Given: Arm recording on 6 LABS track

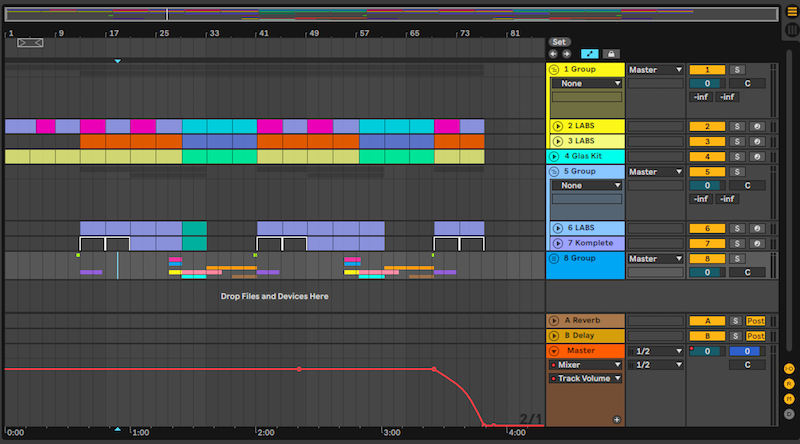Looking at the screenshot, I should (x=757, y=229).
